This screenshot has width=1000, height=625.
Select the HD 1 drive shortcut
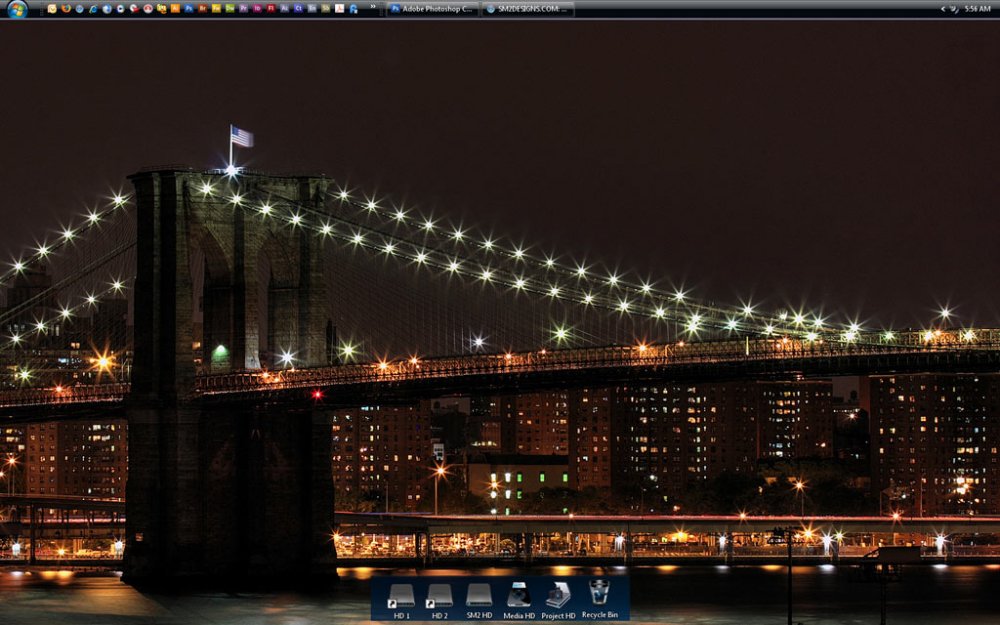(401, 600)
